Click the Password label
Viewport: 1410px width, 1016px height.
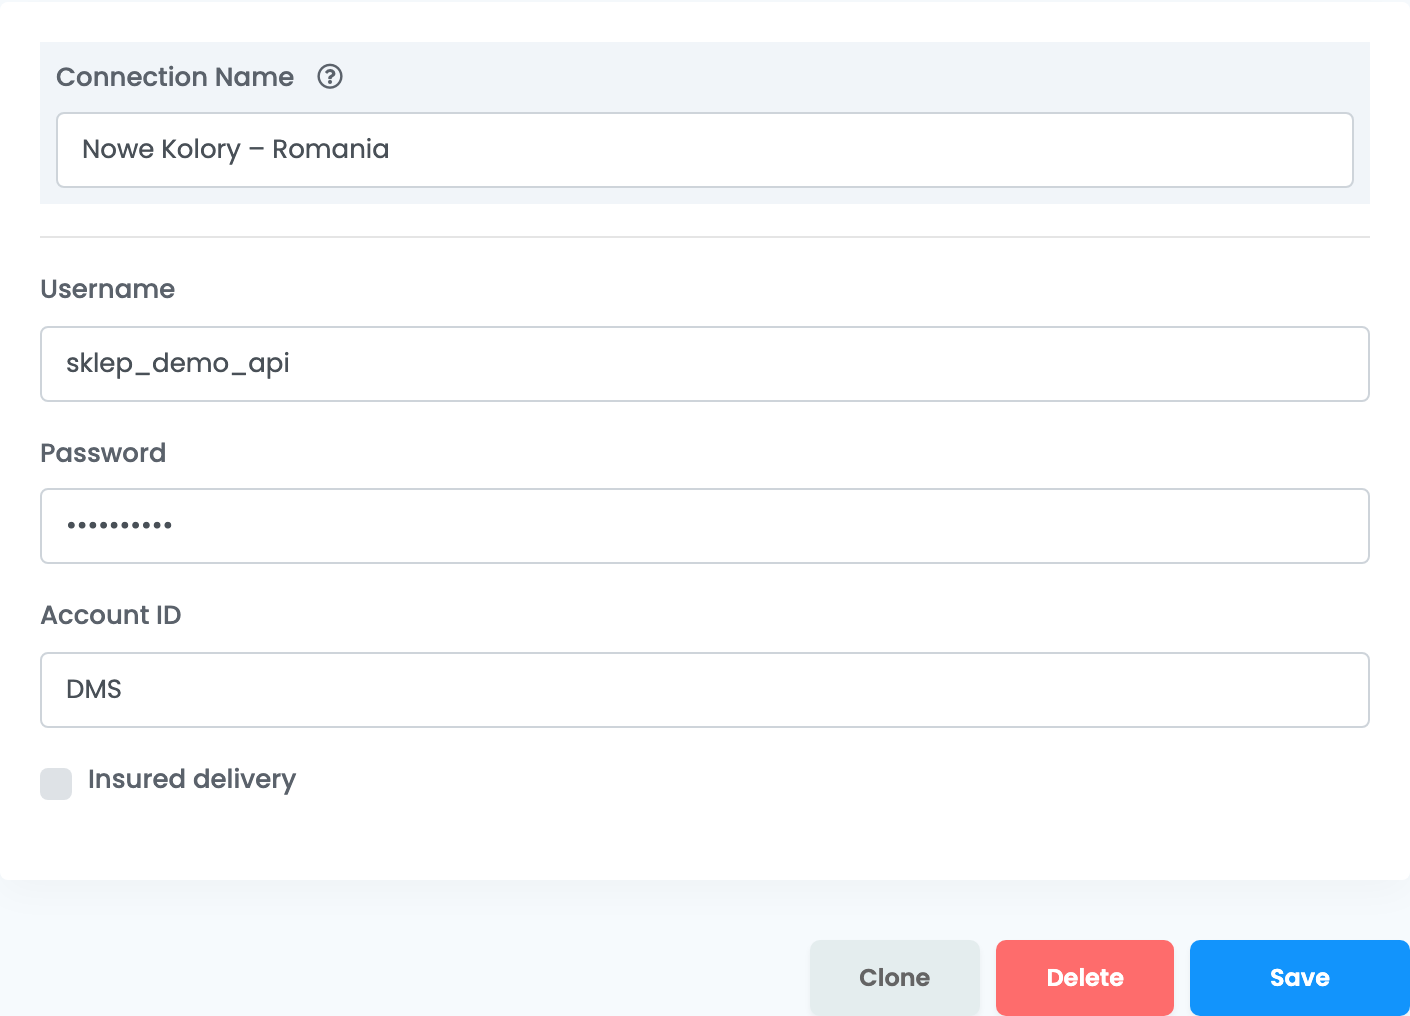[103, 453]
